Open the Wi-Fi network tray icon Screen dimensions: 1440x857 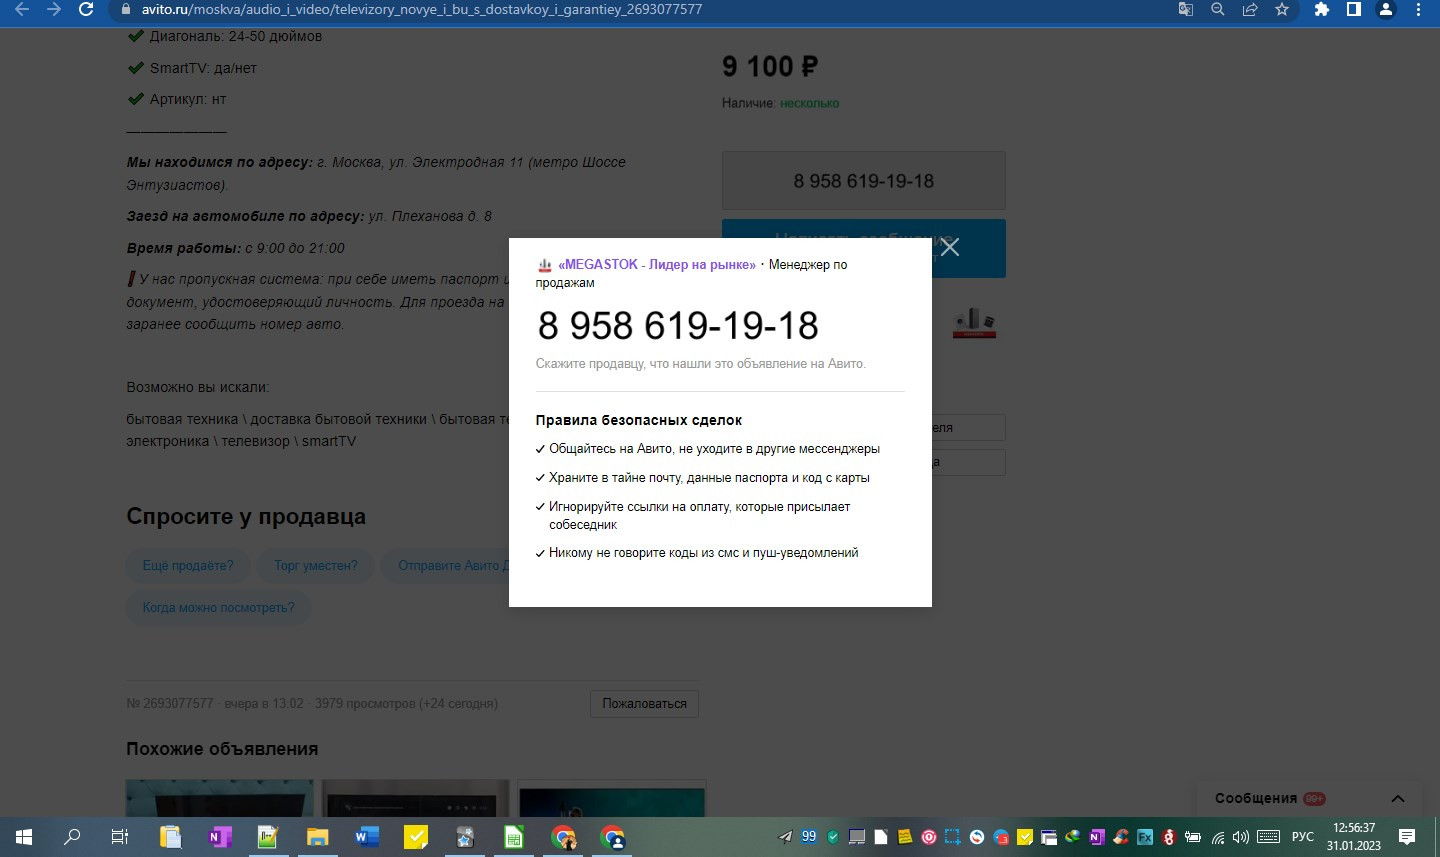1217,837
